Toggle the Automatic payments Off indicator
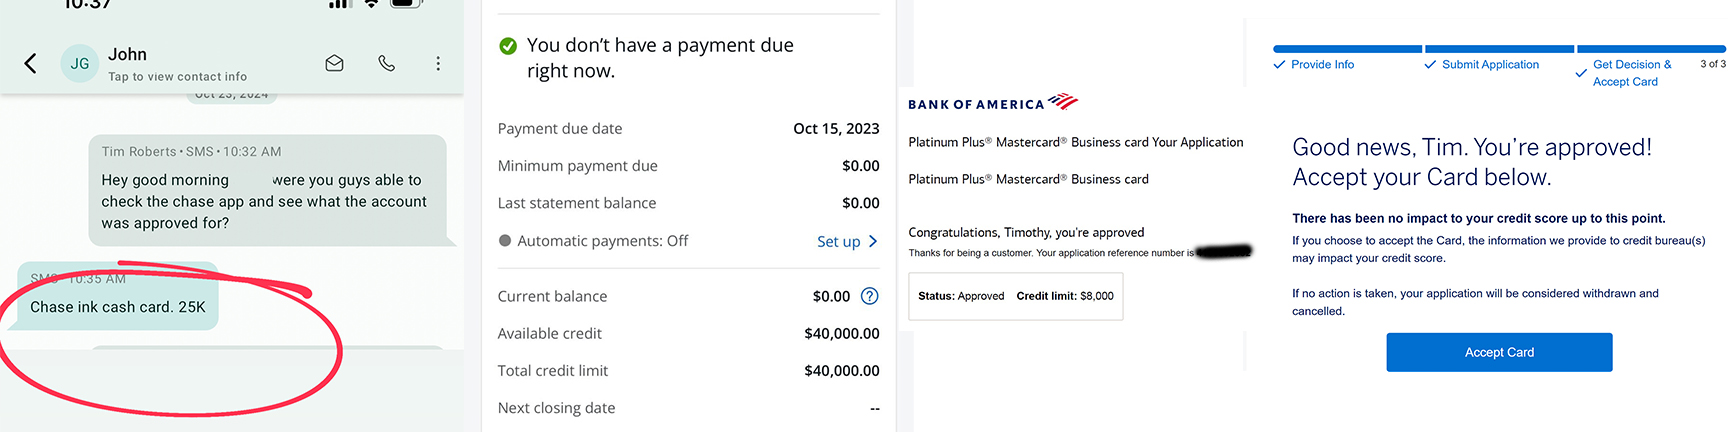The width and height of the screenshot is (1728, 432). pyautogui.click(x=505, y=241)
